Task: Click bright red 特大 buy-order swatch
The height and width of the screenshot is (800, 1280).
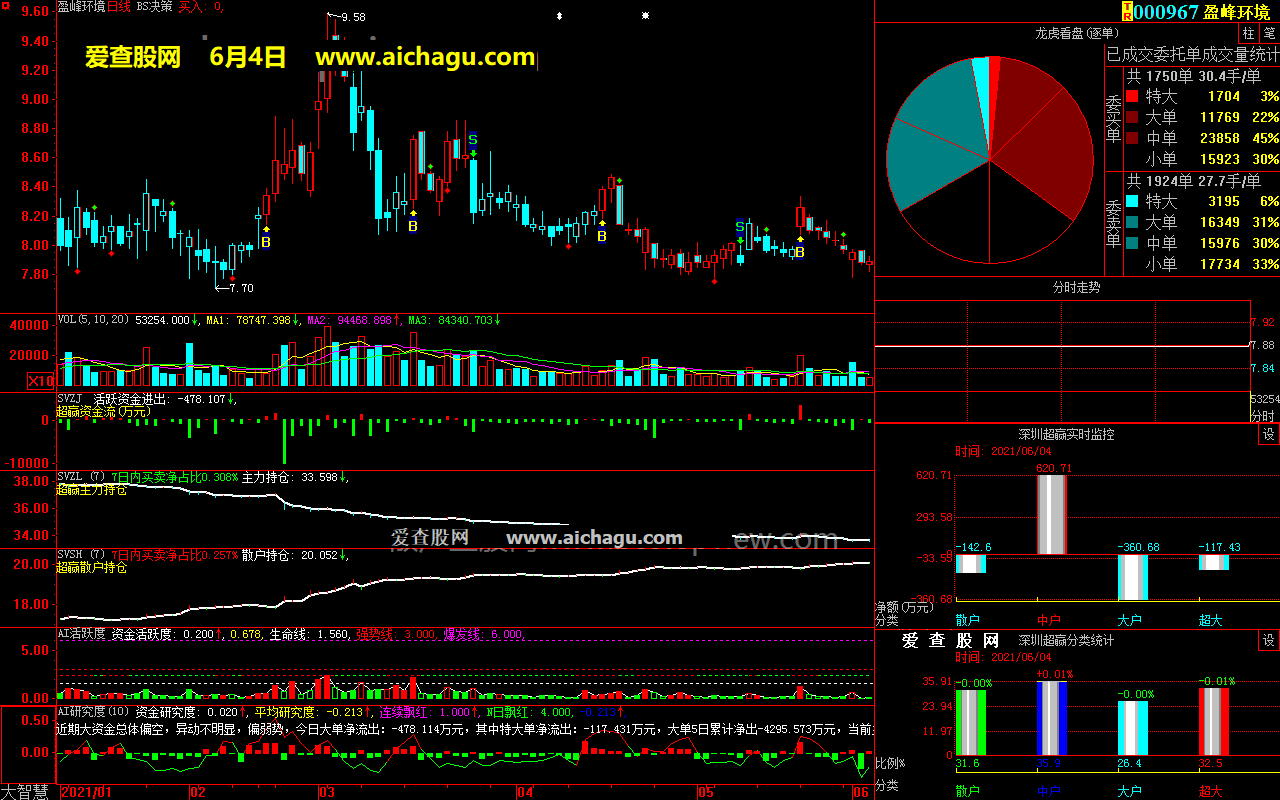Action: [x=1131, y=97]
